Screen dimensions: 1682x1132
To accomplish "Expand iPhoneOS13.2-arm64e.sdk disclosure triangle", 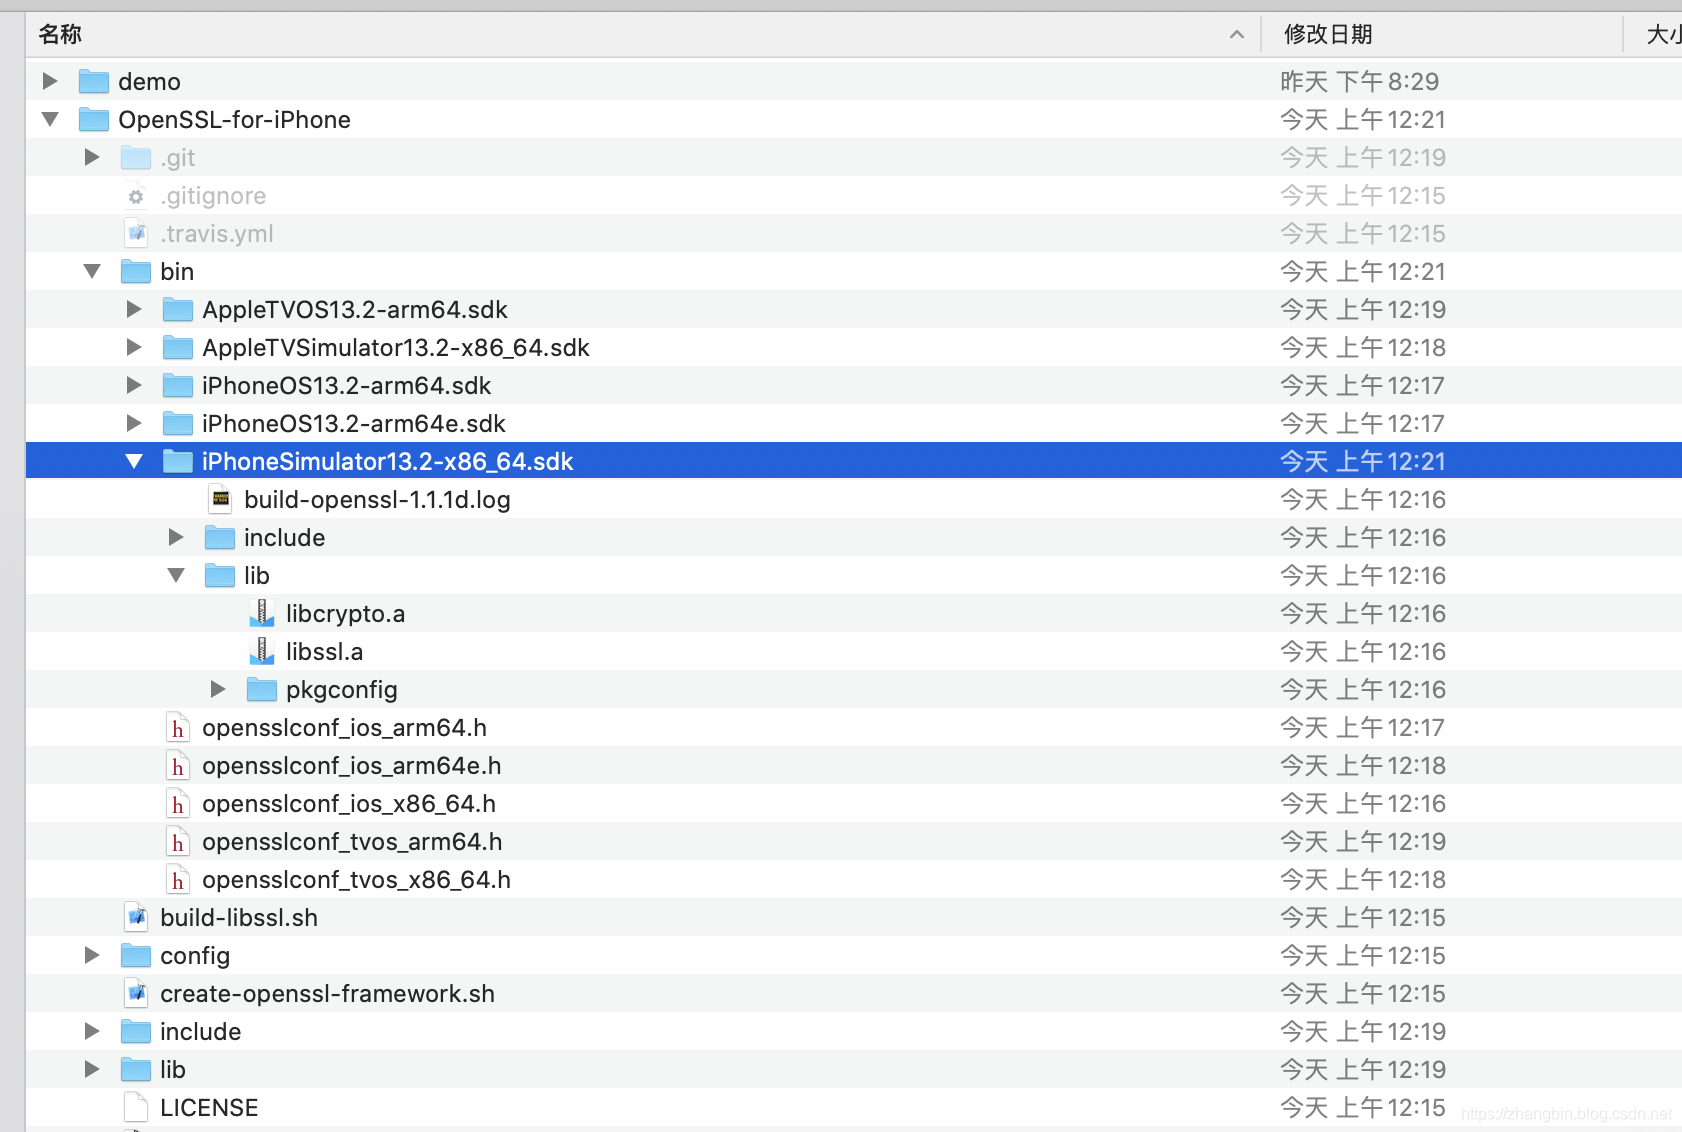I will click(x=134, y=423).
